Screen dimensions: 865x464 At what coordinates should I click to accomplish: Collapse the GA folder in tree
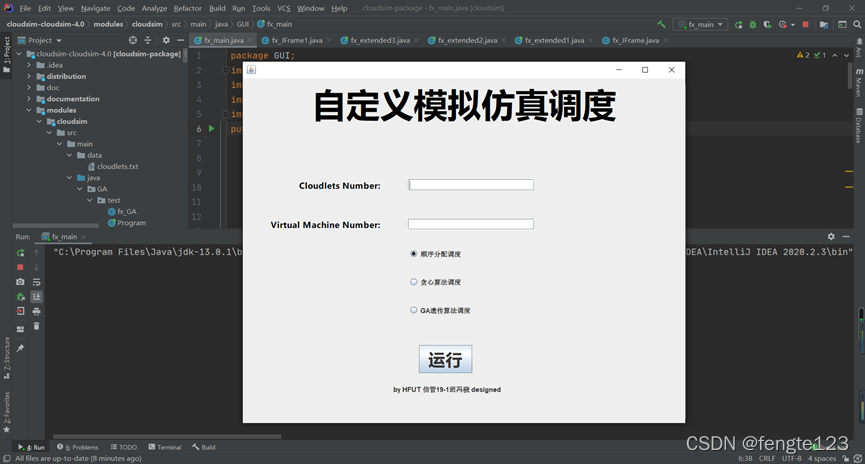80,189
